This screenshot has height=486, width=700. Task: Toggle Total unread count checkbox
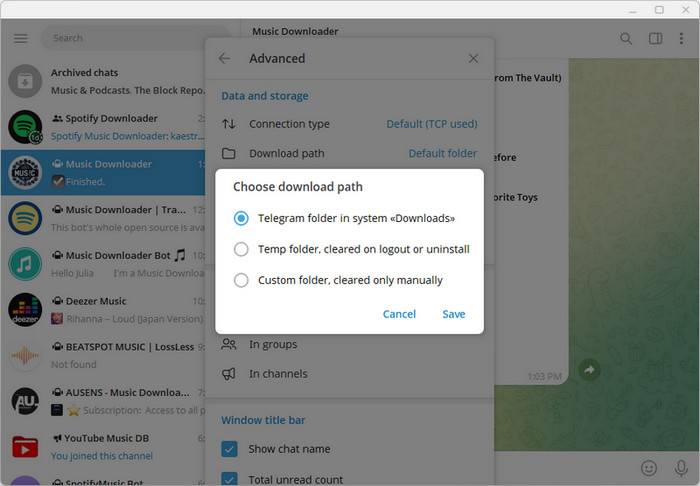point(229,479)
